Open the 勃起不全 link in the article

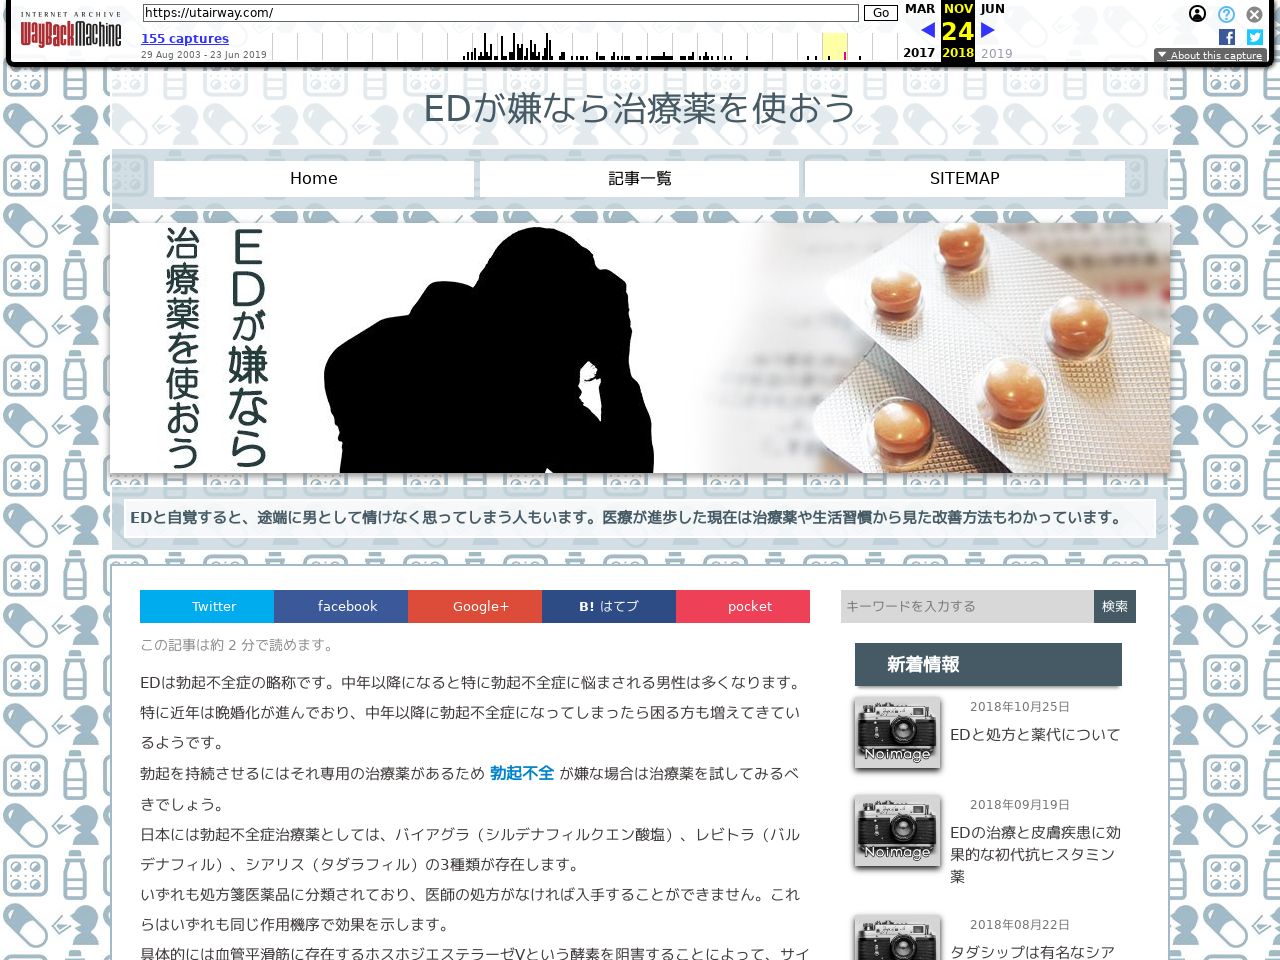pos(521,773)
